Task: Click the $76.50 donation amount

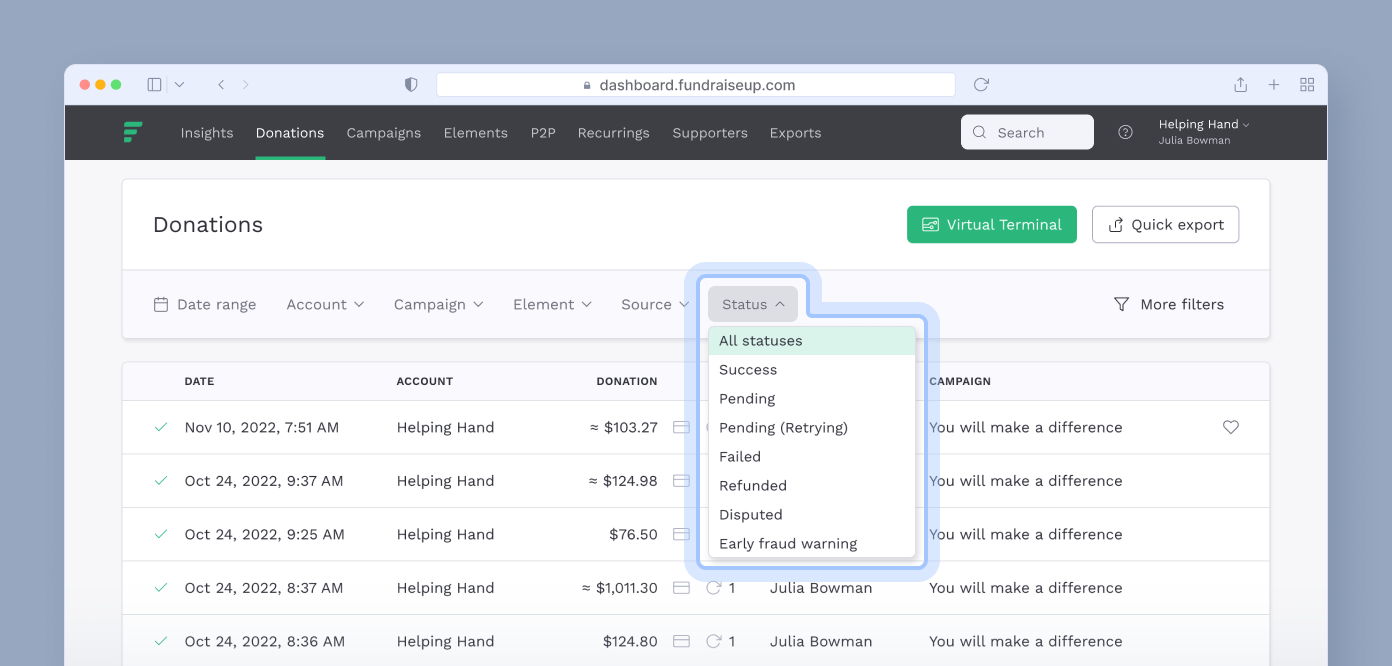Action: tap(633, 534)
